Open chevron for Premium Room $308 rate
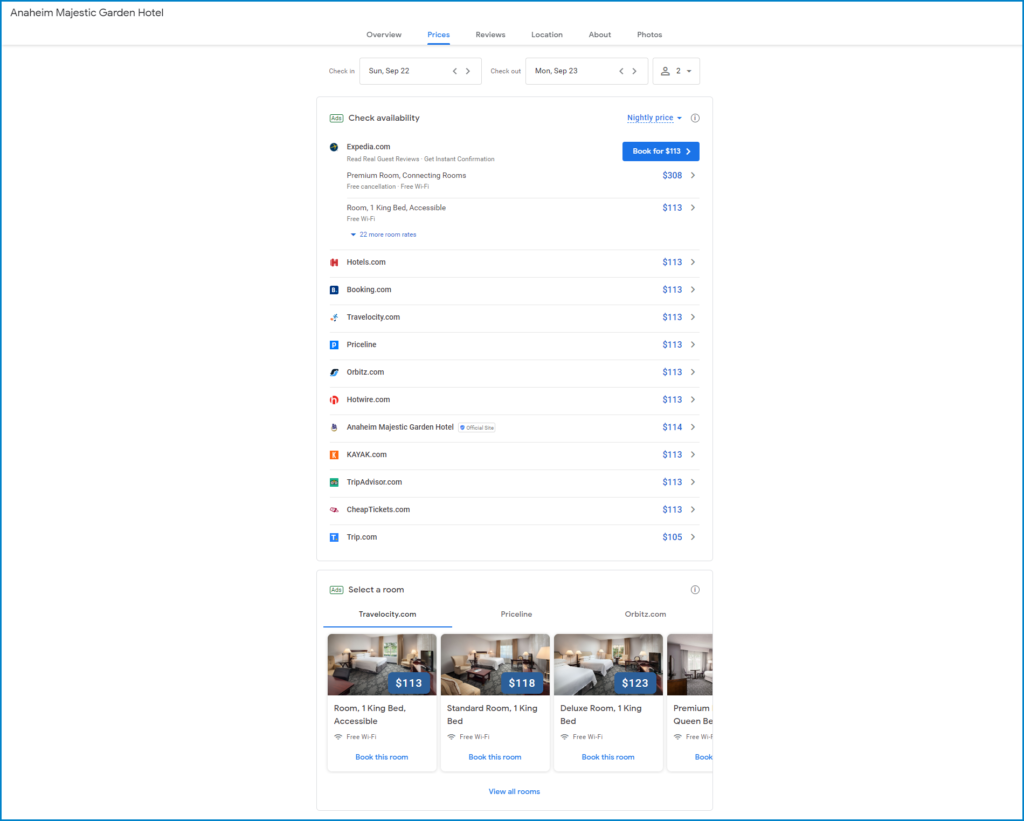 [693, 175]
